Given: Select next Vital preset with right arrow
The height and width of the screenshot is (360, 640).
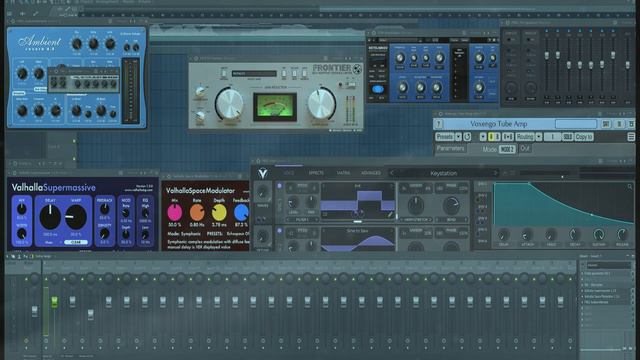Looking at the screenshot, I should (495, 173).
